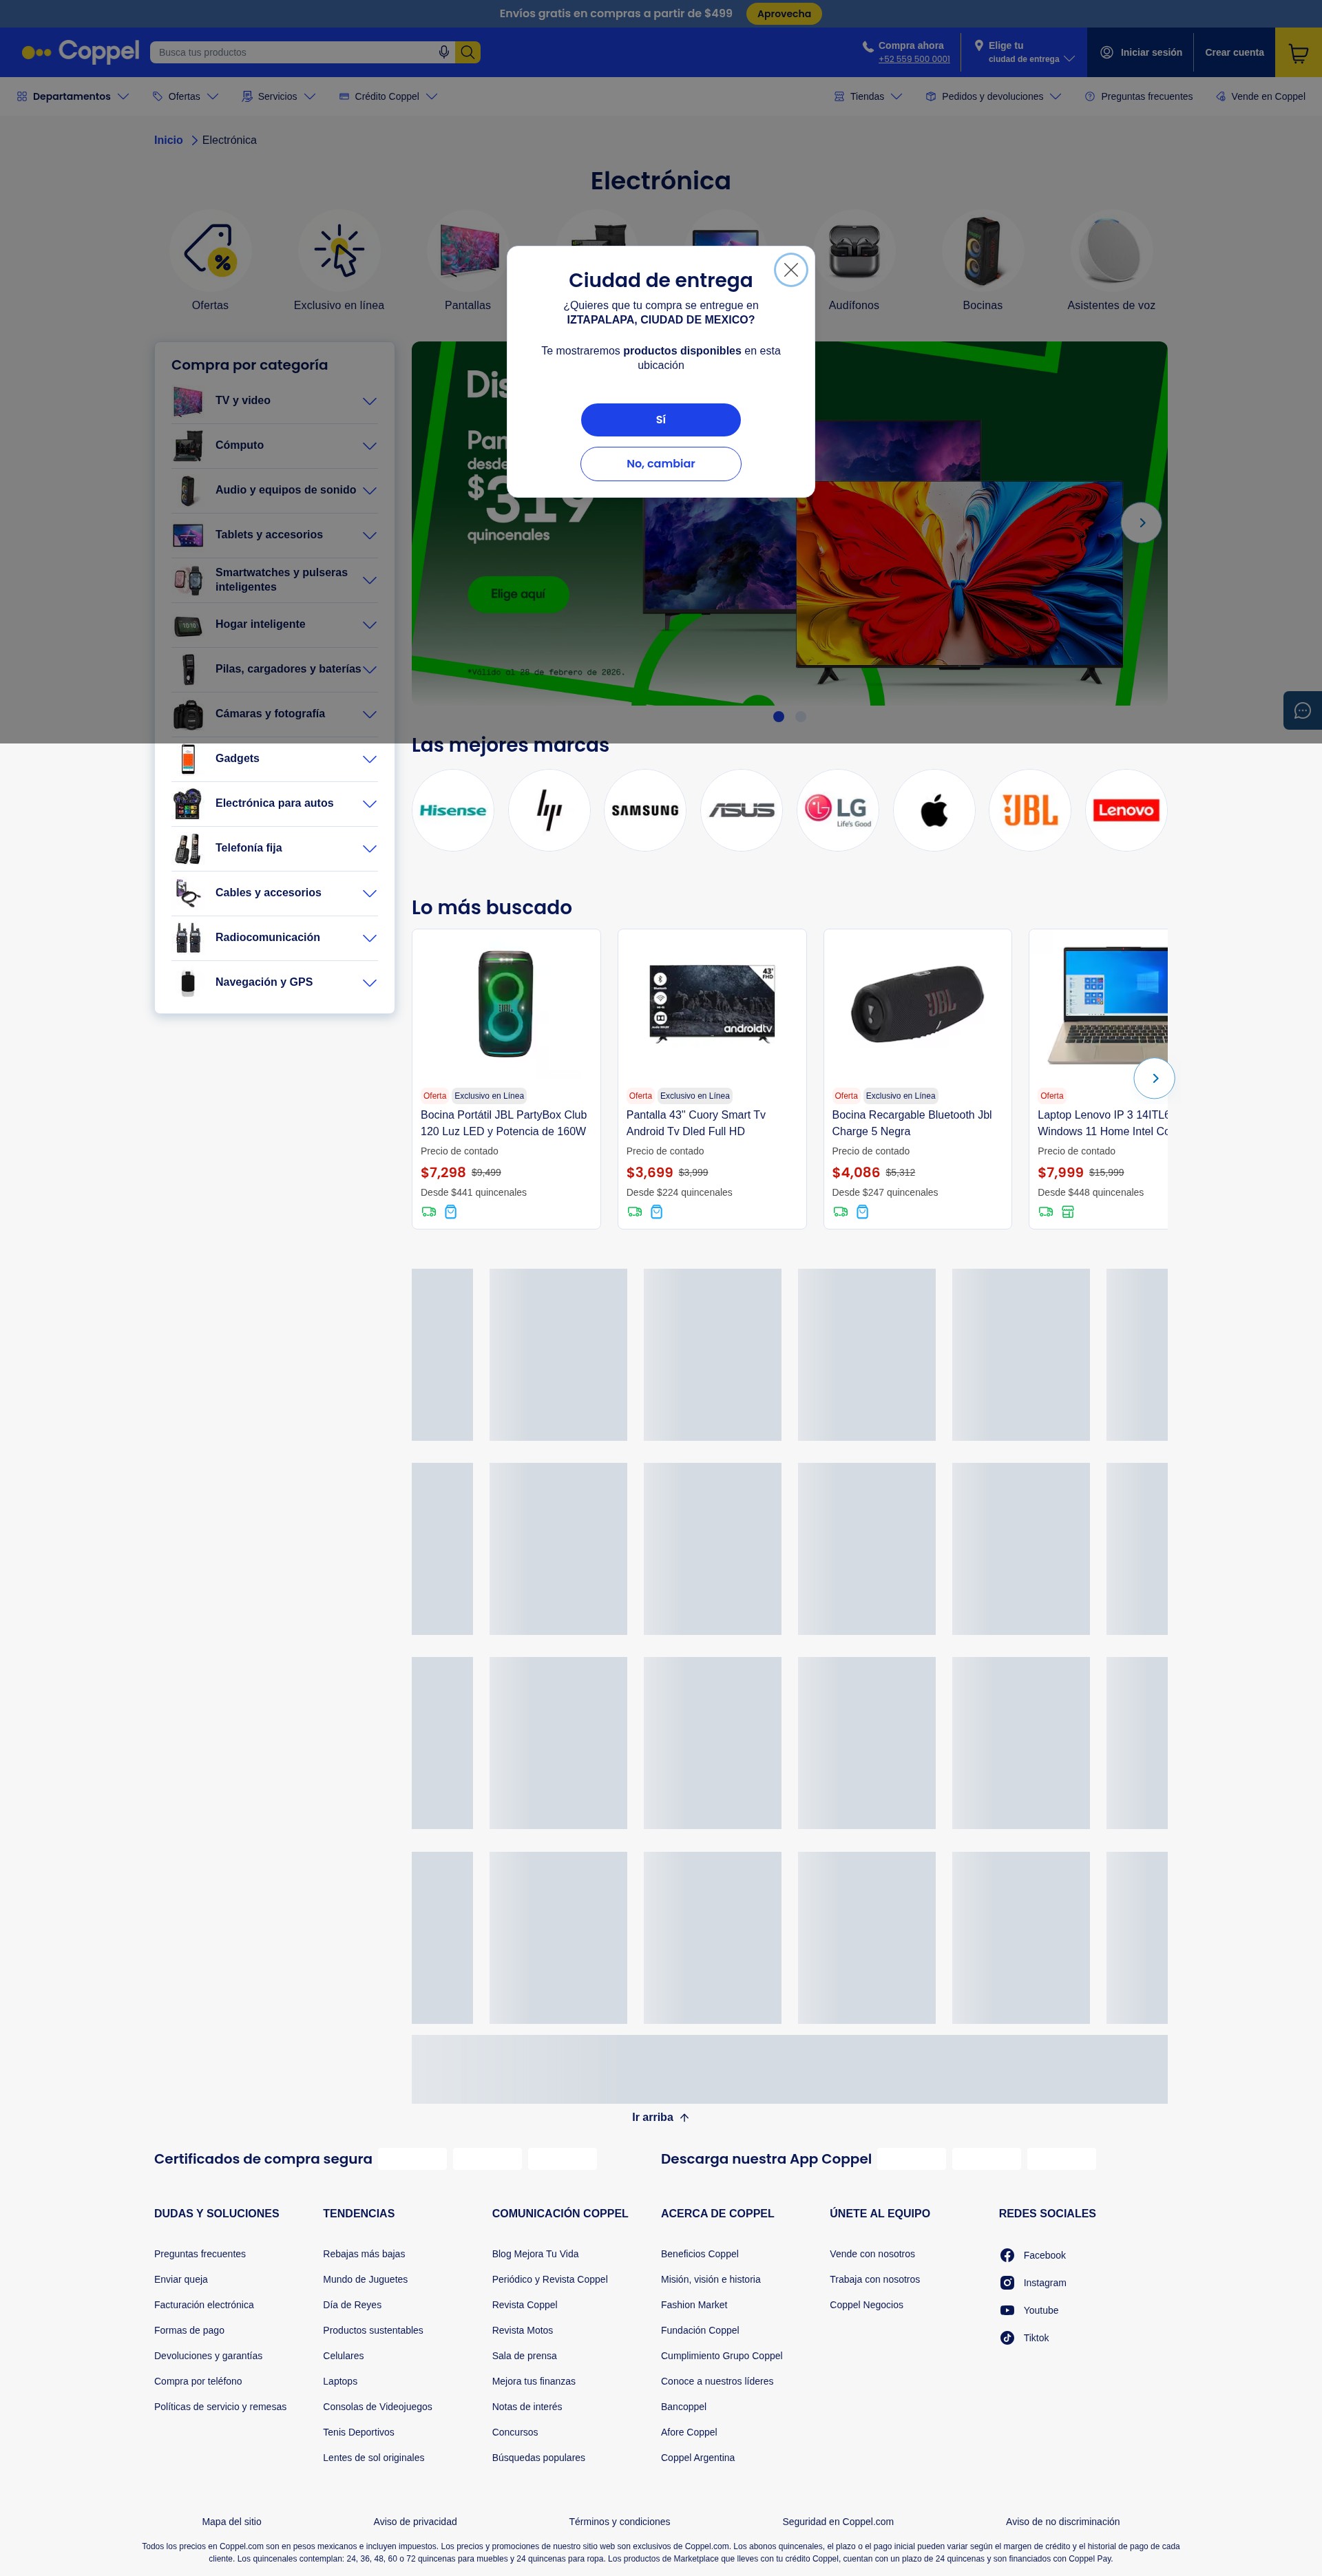The height and width of the screenshot is (2576, 1322).
Task: Select the Bocinas category icon
Action: (982, 250)
